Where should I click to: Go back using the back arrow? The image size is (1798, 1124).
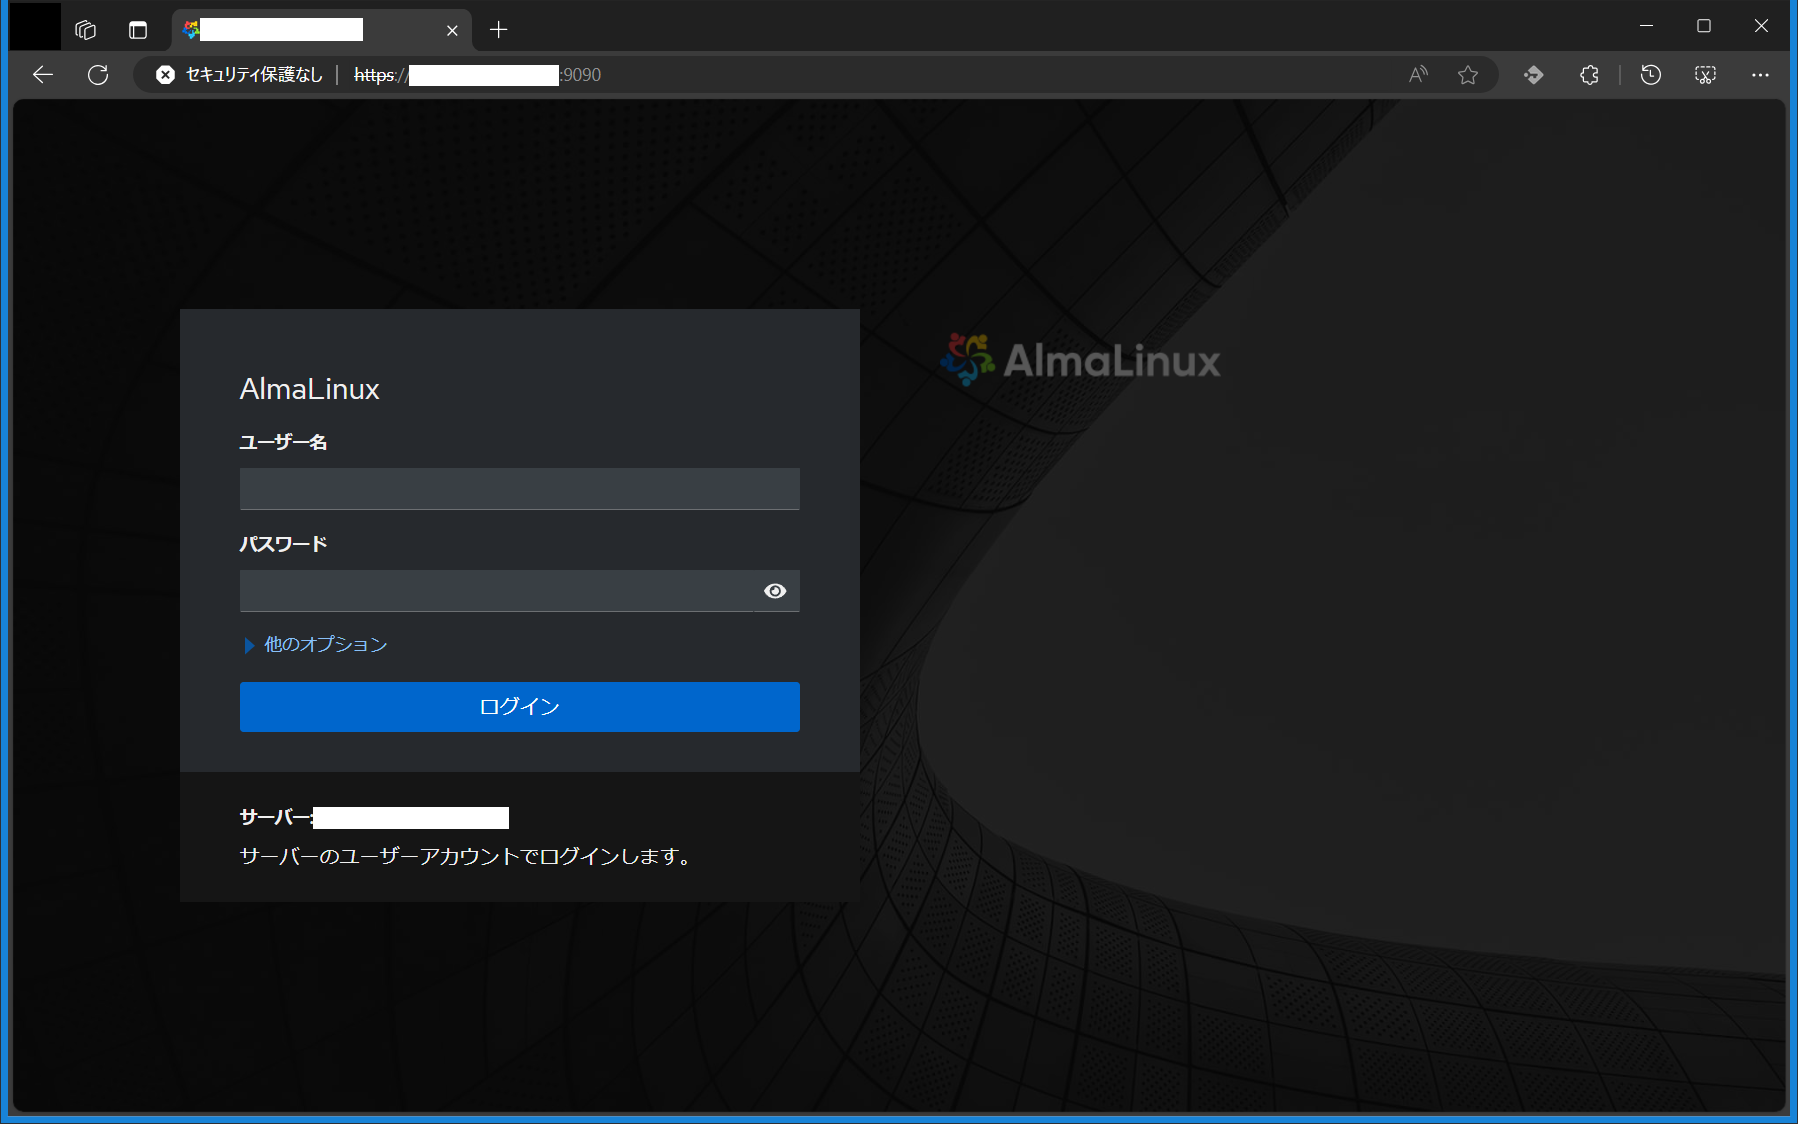click(42, 74)
